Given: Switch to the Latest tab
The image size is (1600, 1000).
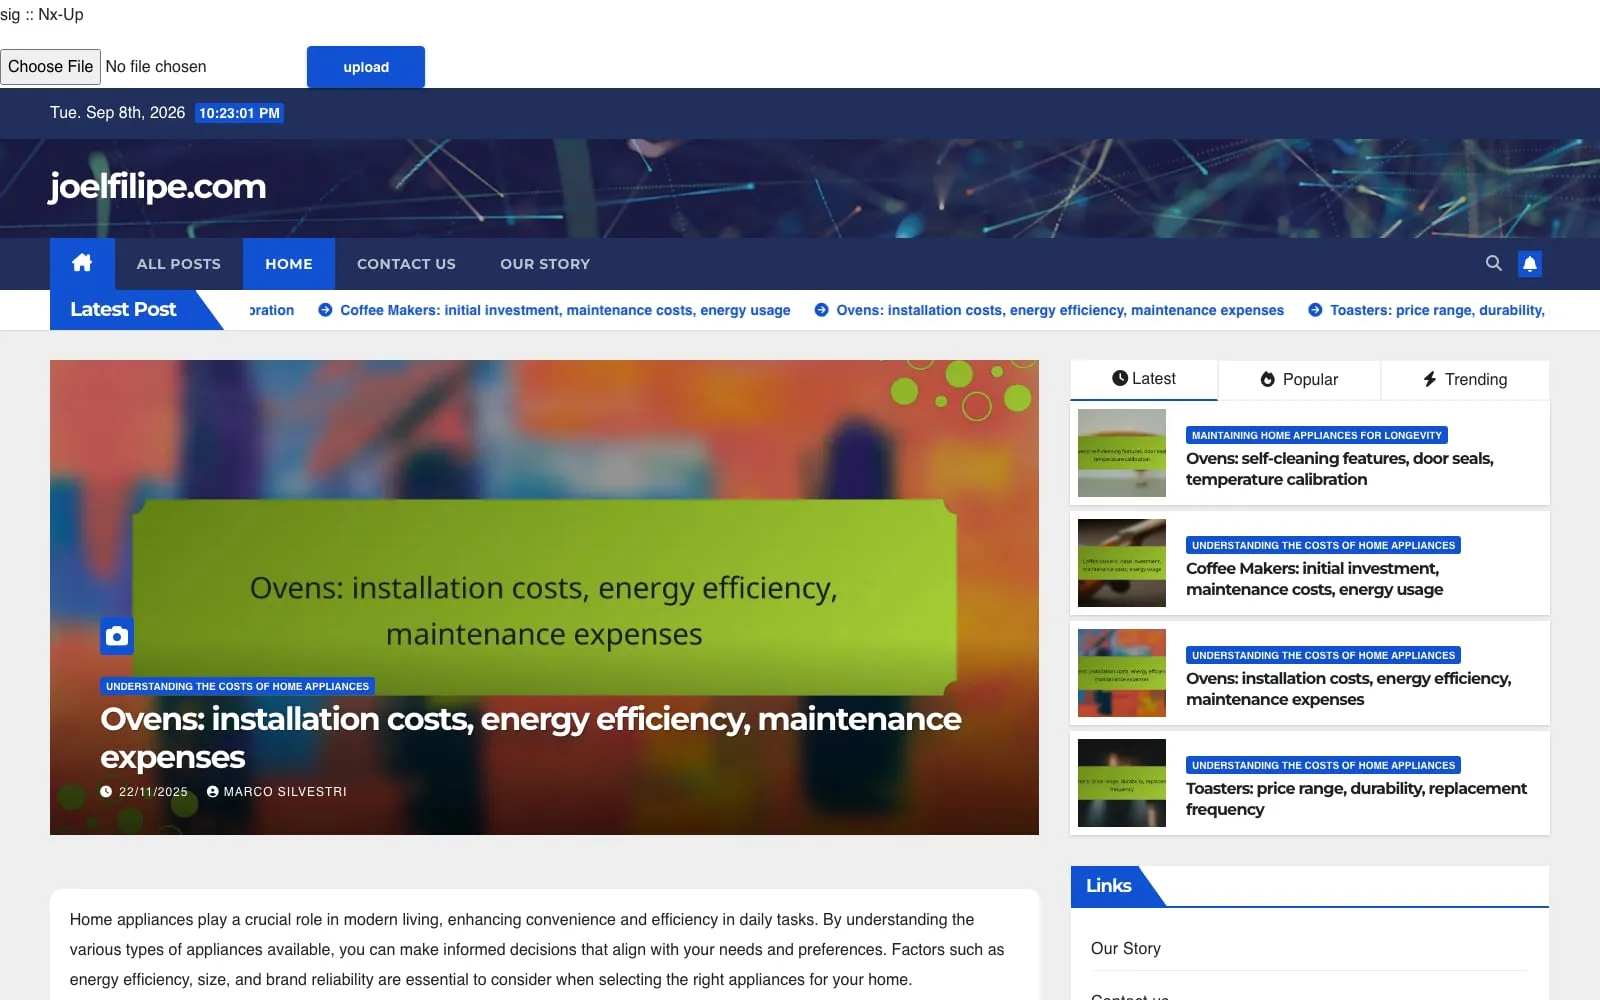Looking at the screenshot, I should pyautogui.click(x=1144, y=379).
